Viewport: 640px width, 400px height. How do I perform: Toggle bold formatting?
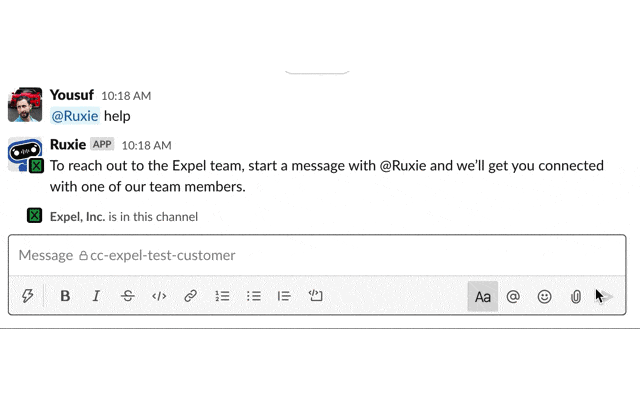[65, 296]
